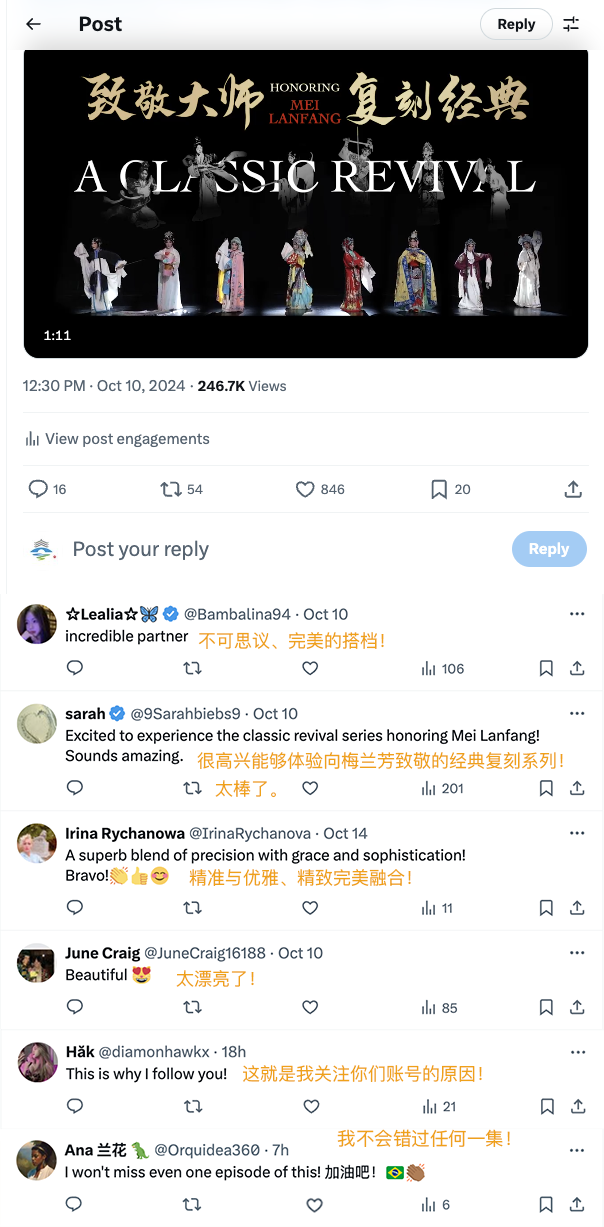
Task: Reply to June Craig's "Beautiful" comment
Action: pos(75,1007)
